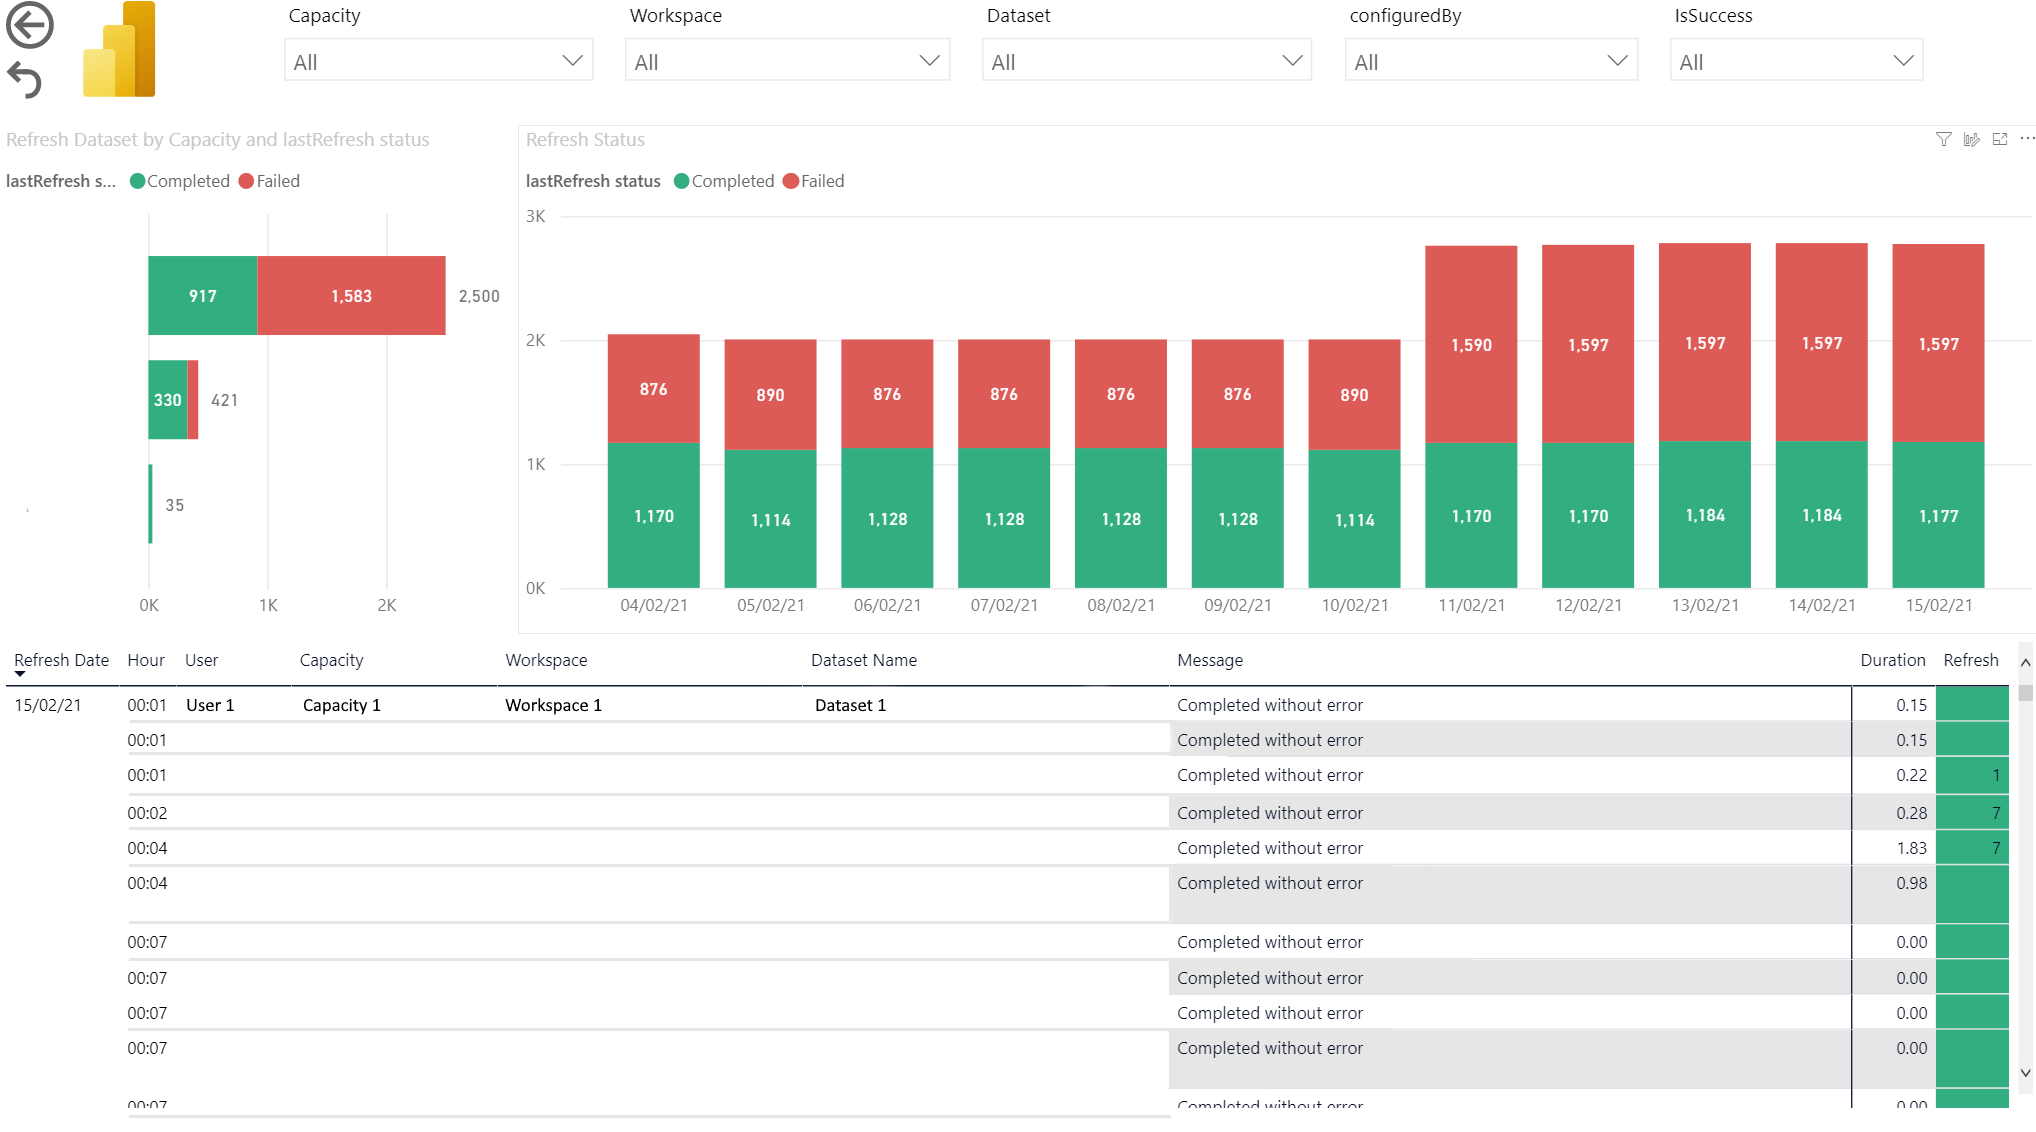Select failed 890 segment for 05/02/21
This screenshot has height=1132, width=2036.
(770, 395)
